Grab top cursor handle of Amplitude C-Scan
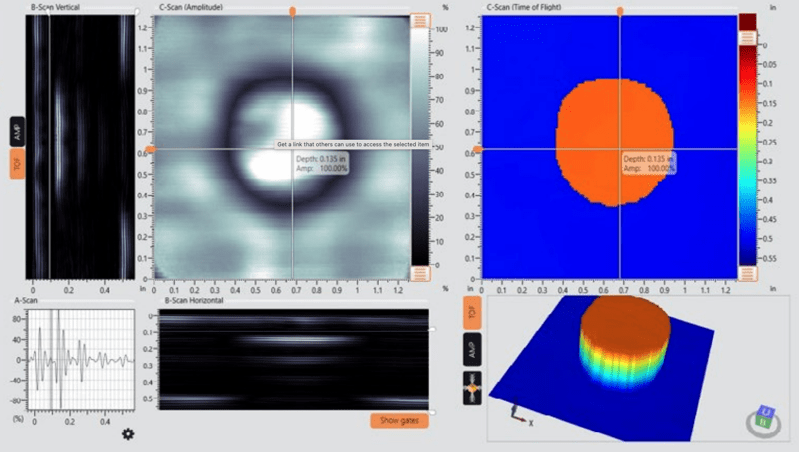Screen dimensions: 799x452 (292, 11)
